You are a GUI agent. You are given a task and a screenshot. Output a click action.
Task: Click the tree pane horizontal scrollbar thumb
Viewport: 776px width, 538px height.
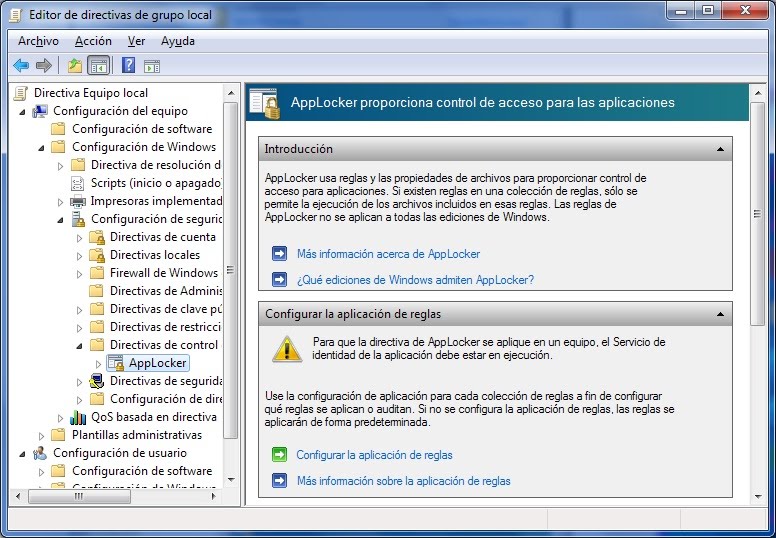coord(79,496)
